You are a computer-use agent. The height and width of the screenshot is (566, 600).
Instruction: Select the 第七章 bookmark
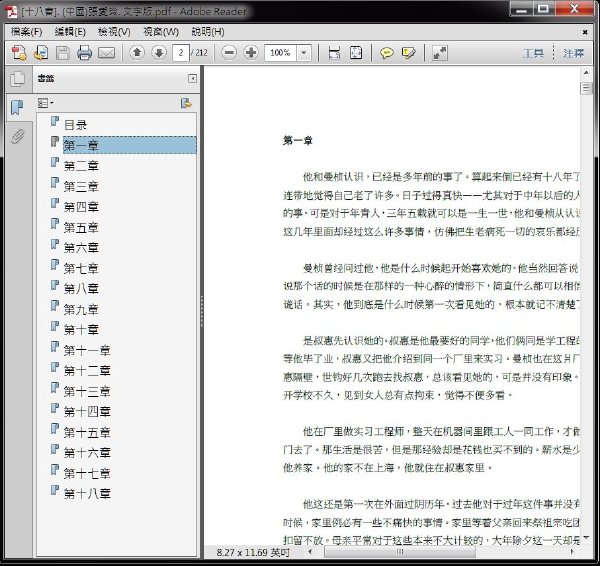pyautogui.click(x=81, y=268)
